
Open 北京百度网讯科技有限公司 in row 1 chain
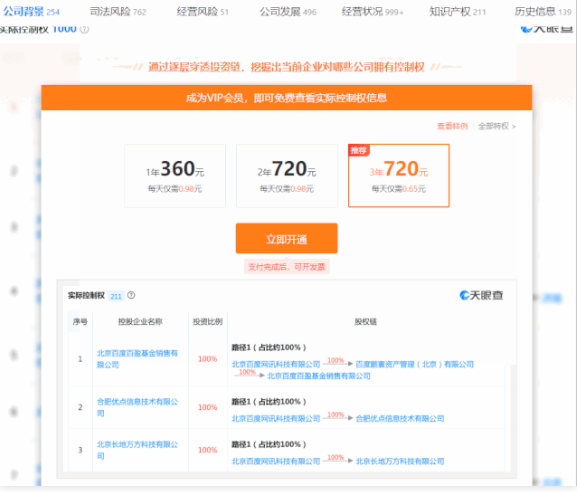[276, 364]
